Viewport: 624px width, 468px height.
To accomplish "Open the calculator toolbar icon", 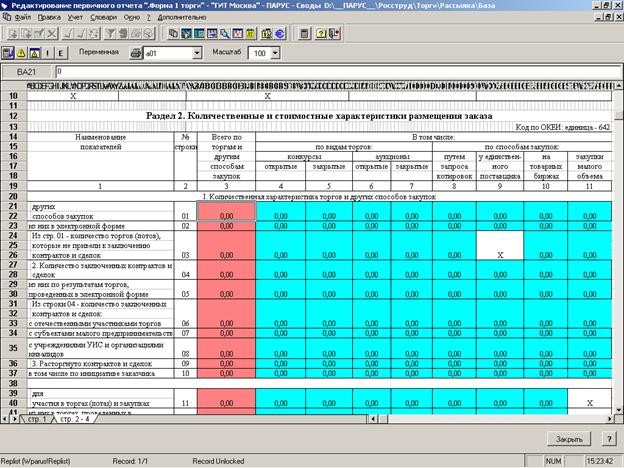I will 304,34.
